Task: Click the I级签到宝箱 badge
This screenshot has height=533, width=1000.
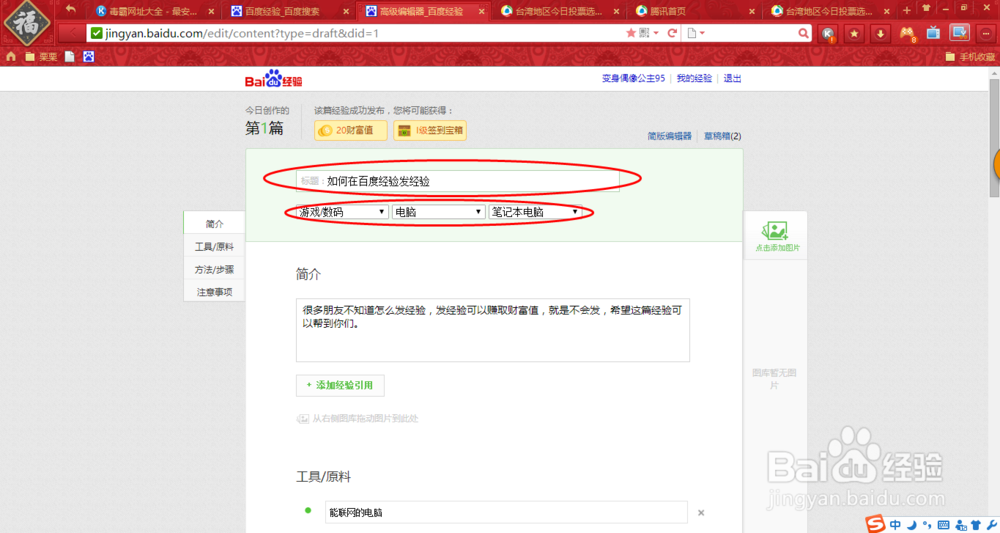Action: pos(430,130)
